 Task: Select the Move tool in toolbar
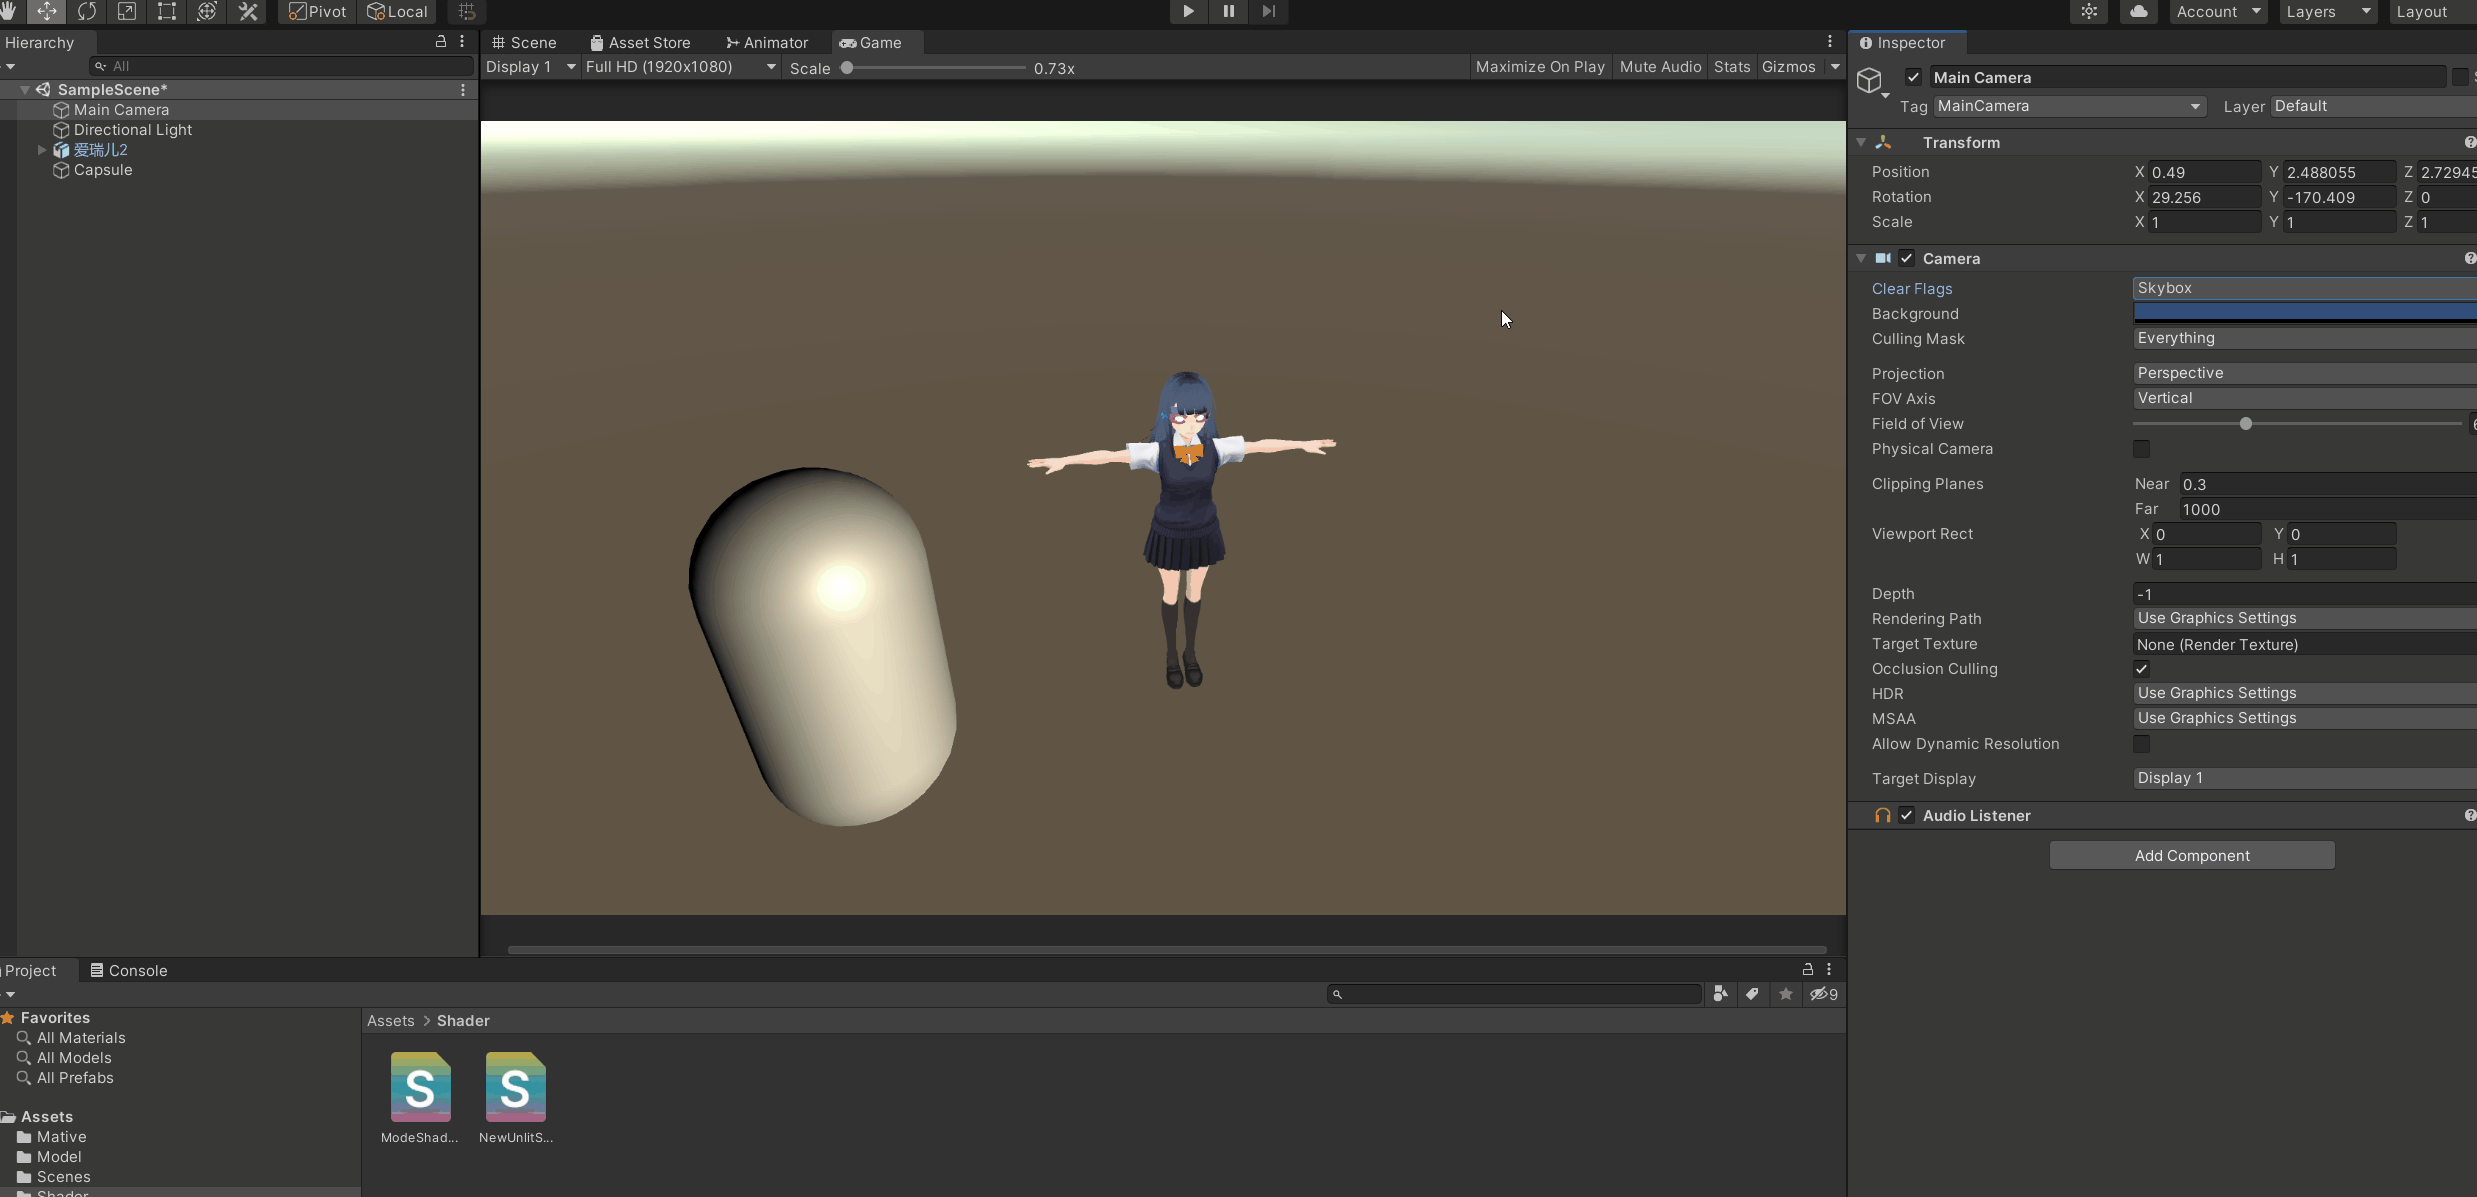click(46, 11)
